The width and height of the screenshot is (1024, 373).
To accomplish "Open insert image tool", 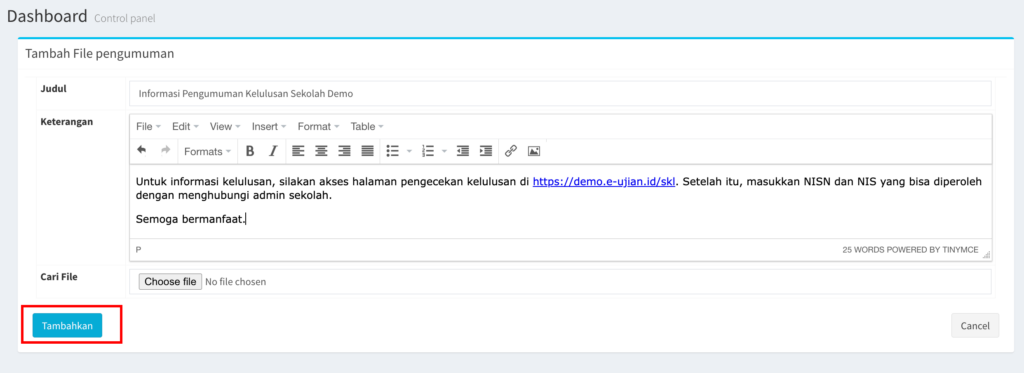I will (534, 151).
